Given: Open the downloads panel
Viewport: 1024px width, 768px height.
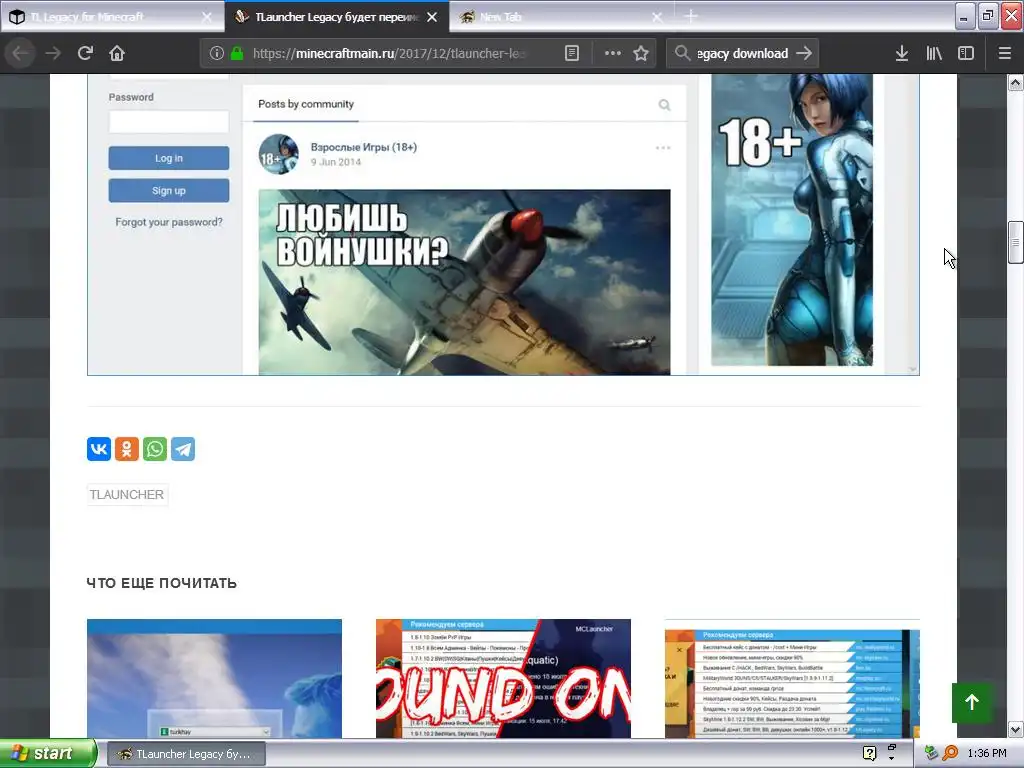Looking at the screenshot, I should 902,53.
